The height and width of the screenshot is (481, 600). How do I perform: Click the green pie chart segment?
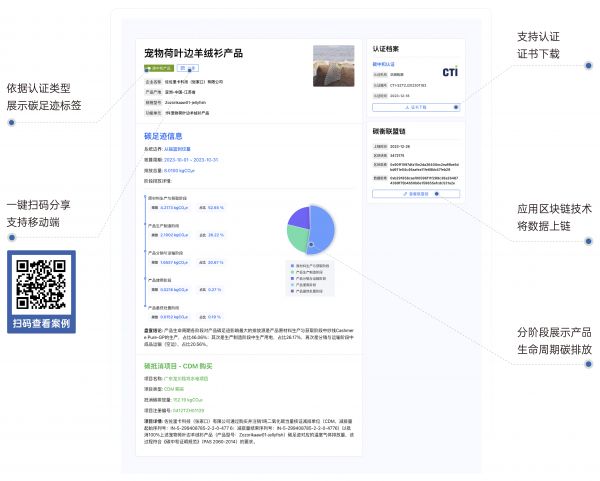click(297, 238)
